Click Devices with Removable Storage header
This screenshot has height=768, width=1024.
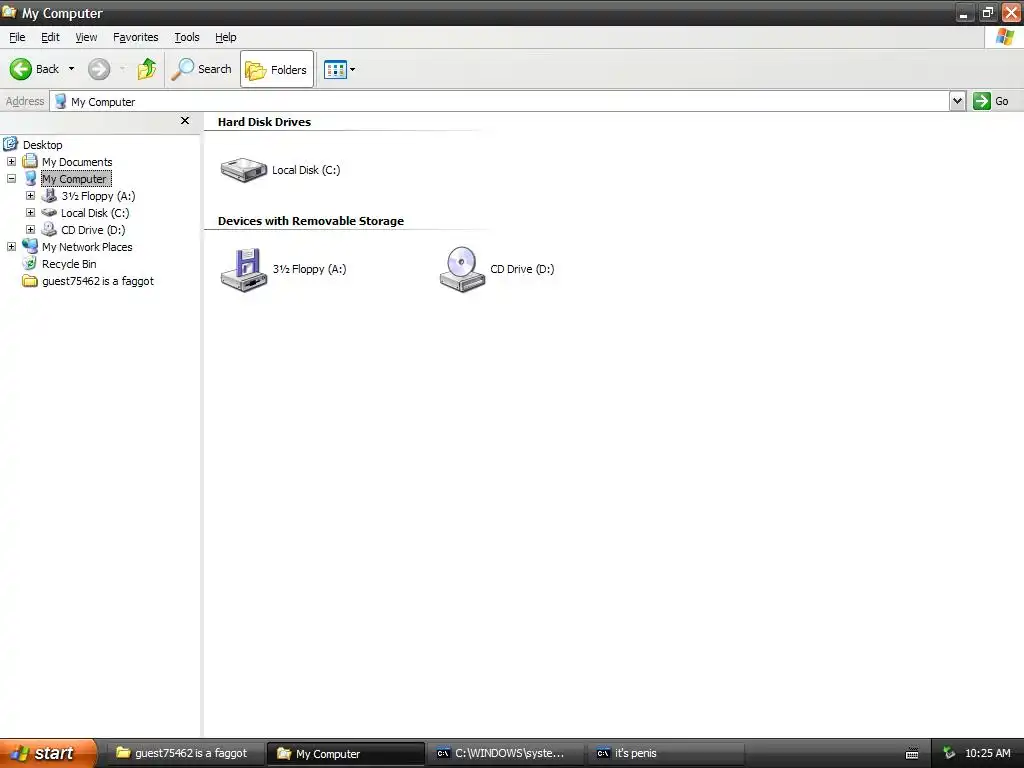(311, 221)
